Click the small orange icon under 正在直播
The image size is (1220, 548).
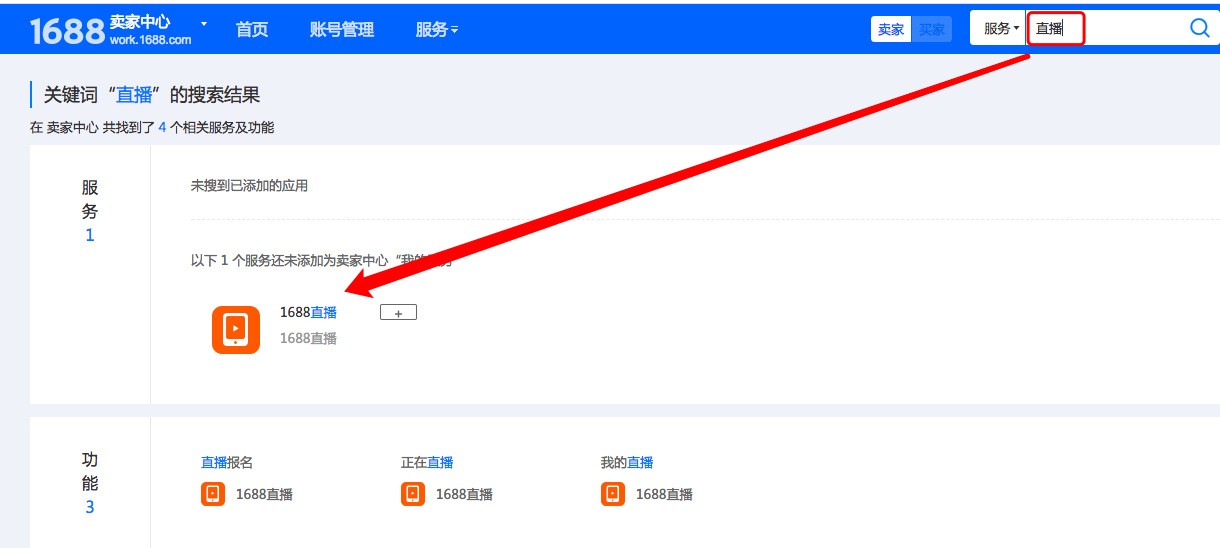point(412,494)
